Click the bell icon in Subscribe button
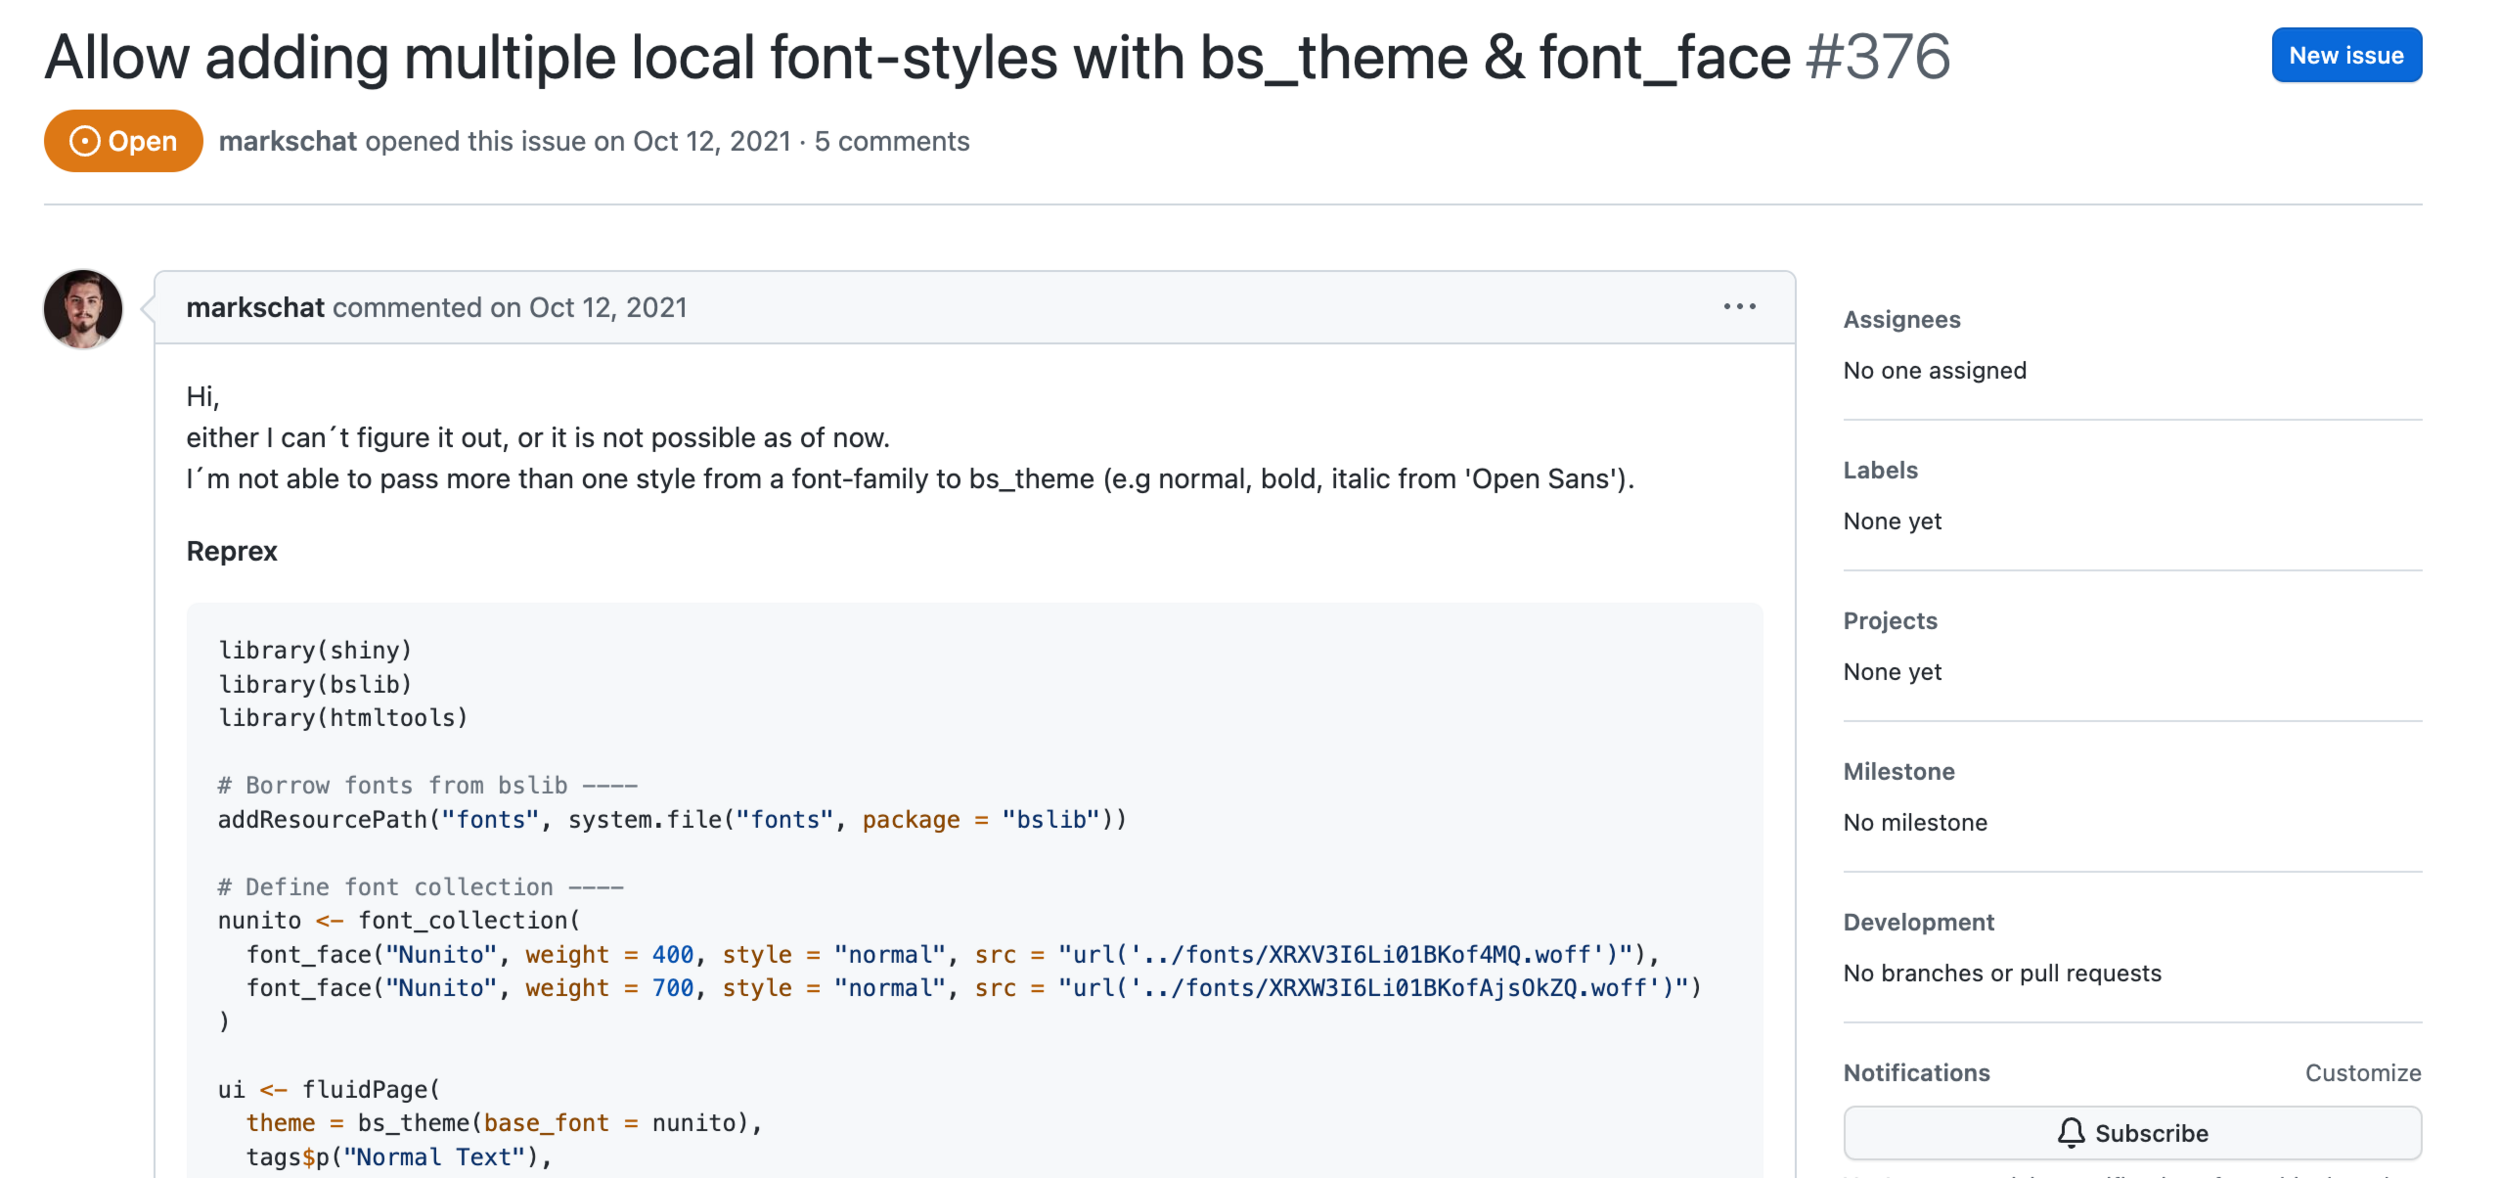Viewport: 2500px width, 1178px height. coord(2070,1132)
